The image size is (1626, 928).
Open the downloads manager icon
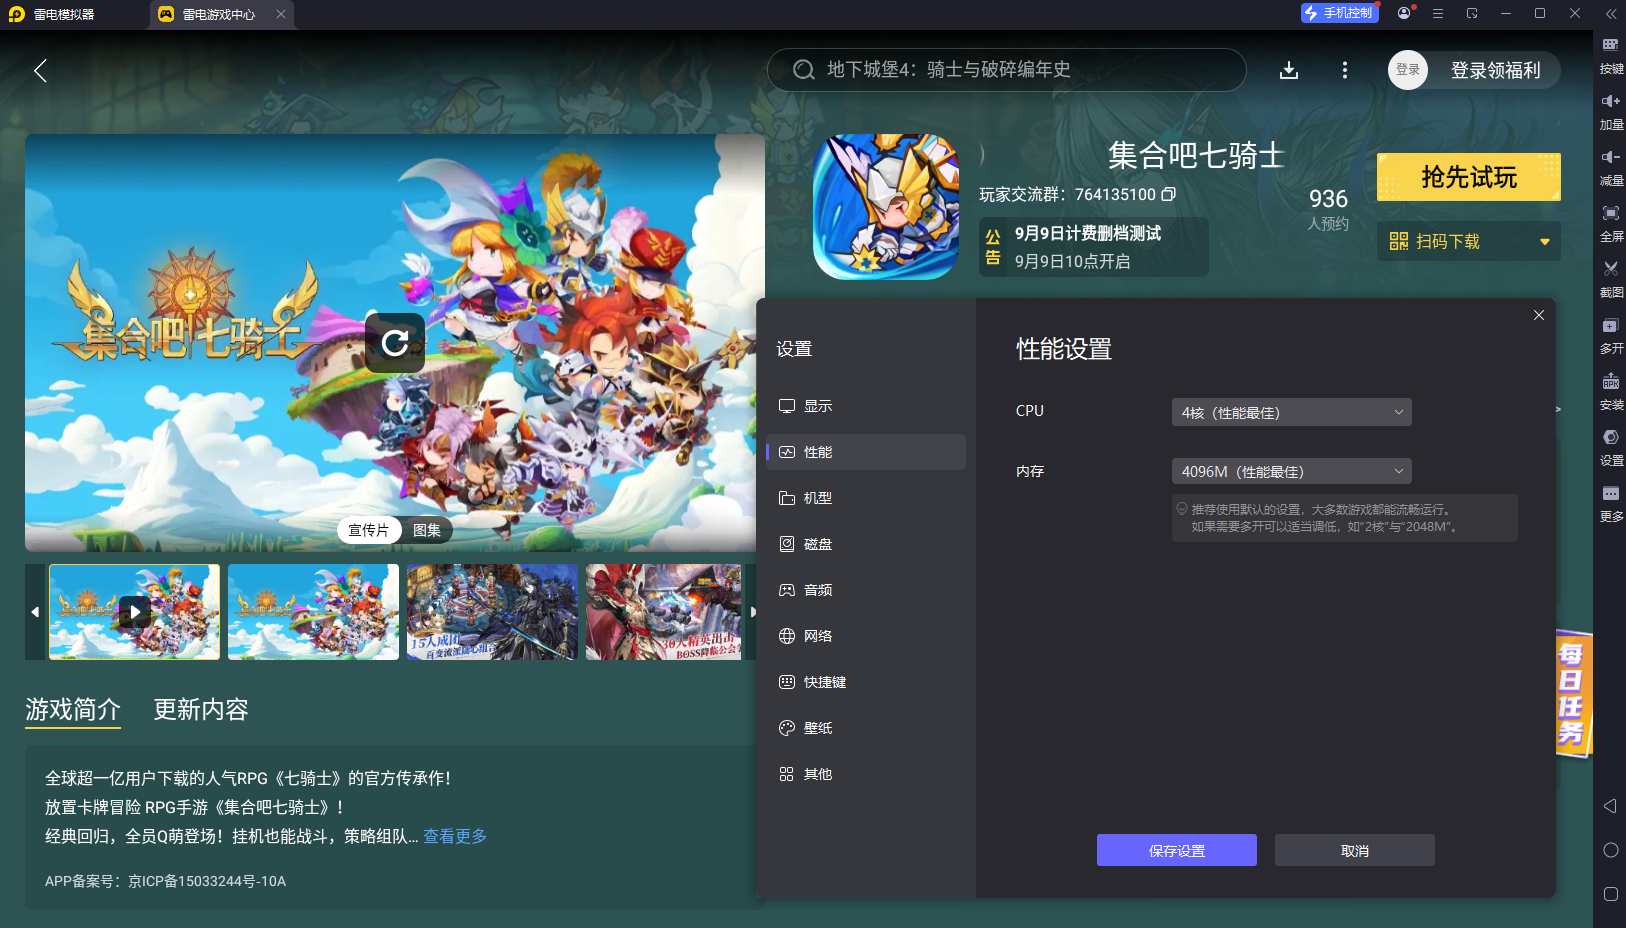pos(1289,70)
